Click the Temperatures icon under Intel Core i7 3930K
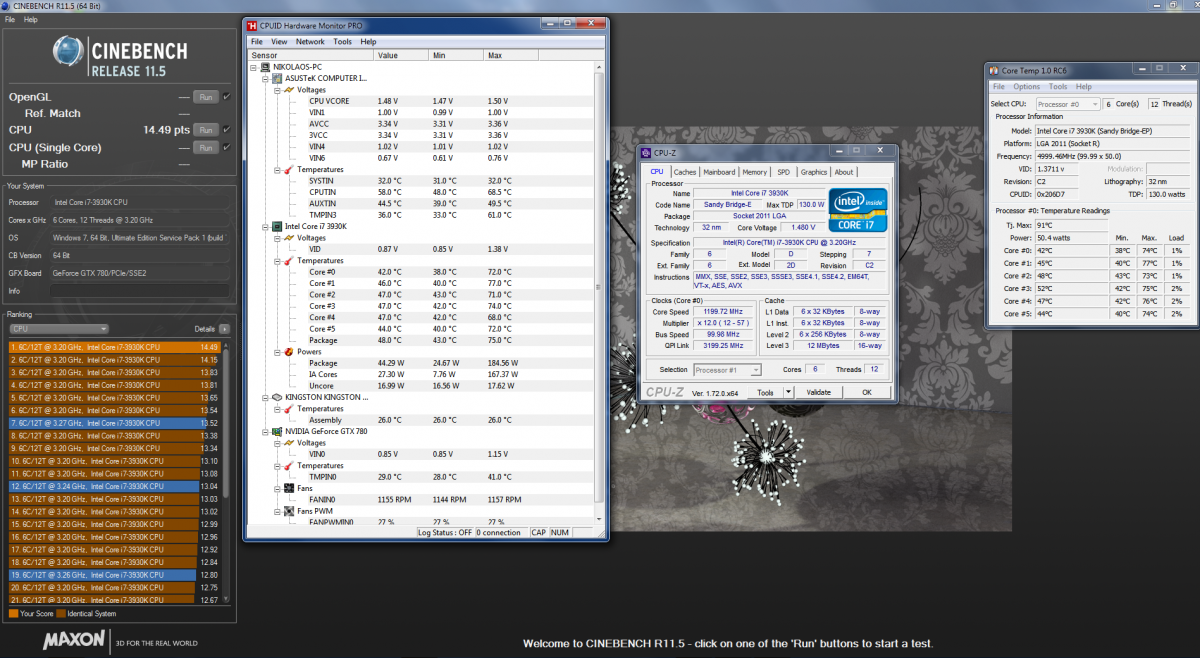The width and height of the screenshot is (1200, 658). coord(289,261)
